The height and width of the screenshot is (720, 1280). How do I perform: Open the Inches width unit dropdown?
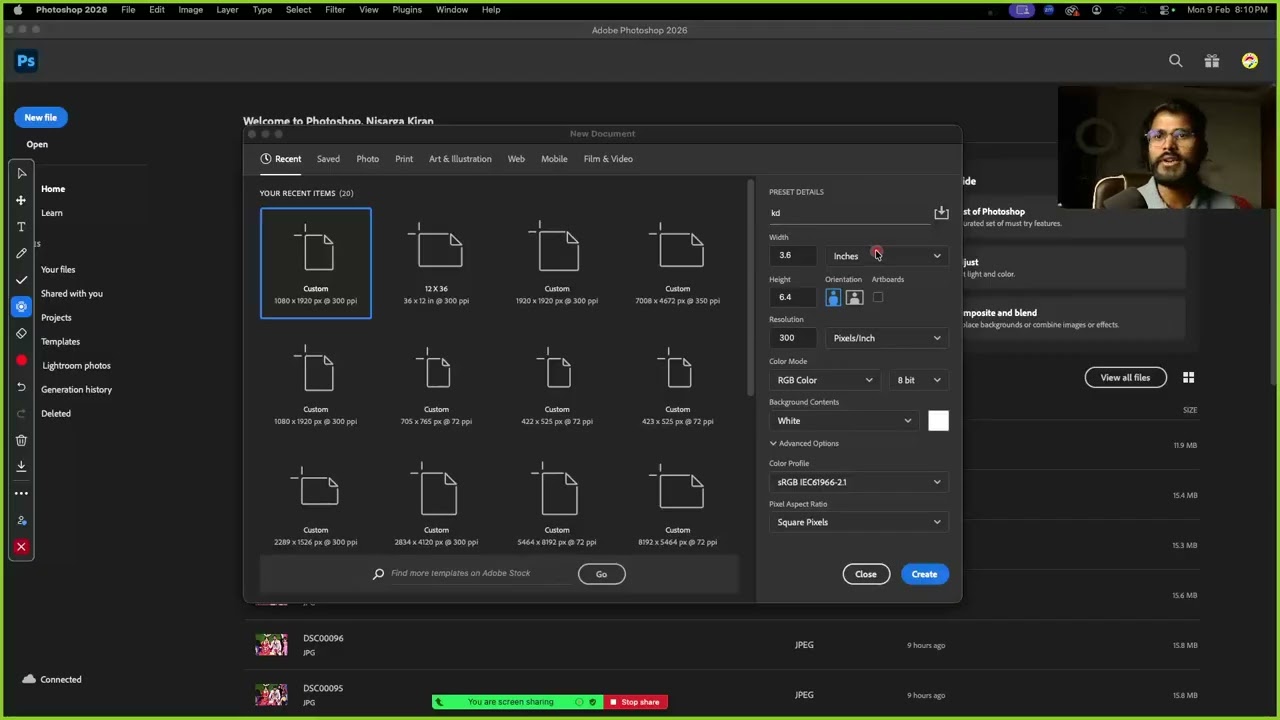[x=887, y=256]
